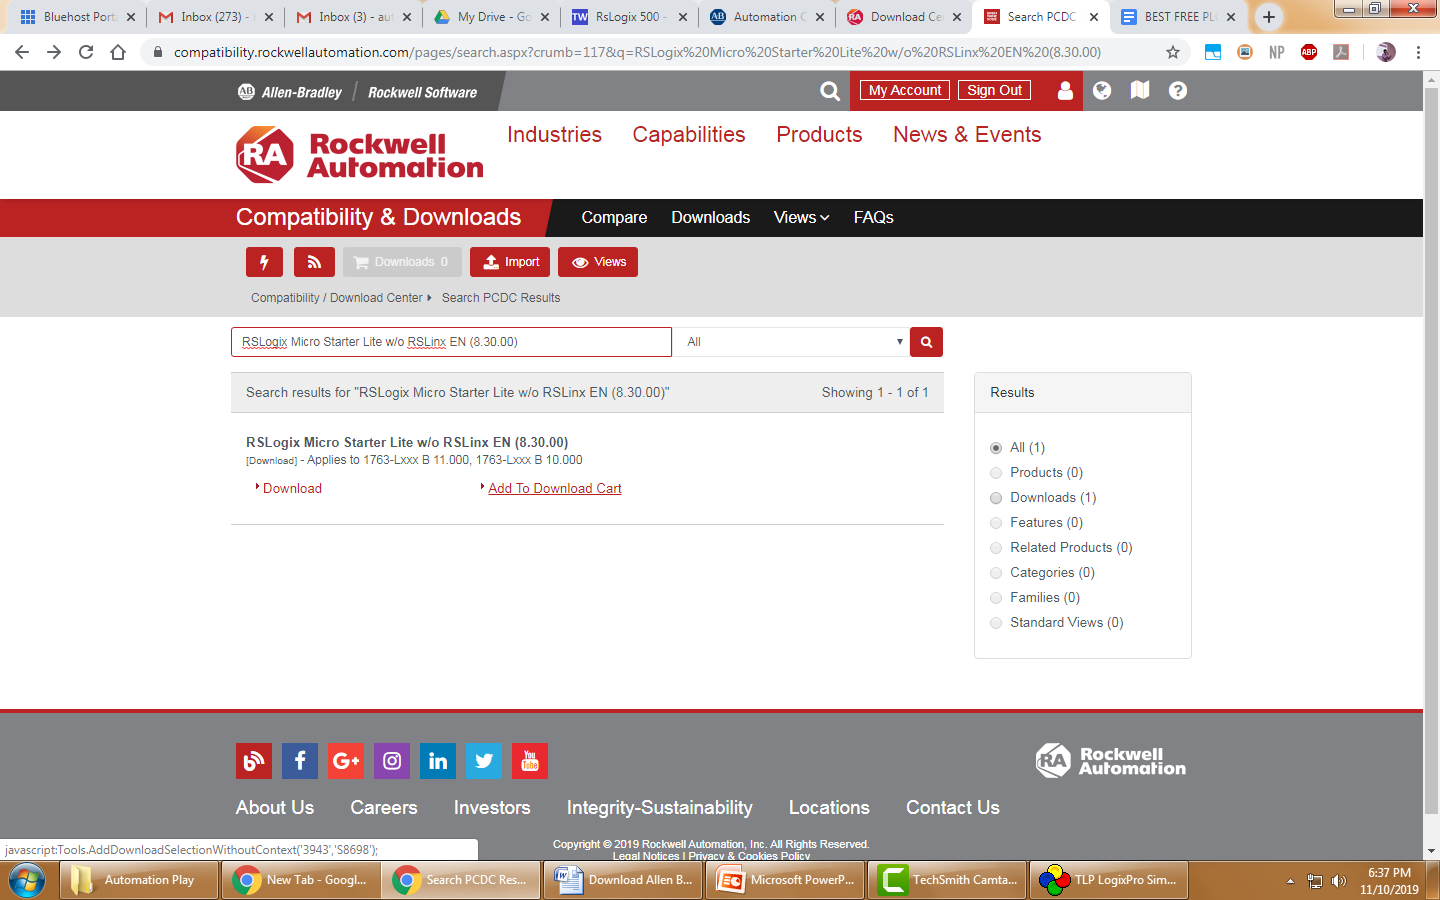Select the Related Products (0) radio button

coord(996,548)
